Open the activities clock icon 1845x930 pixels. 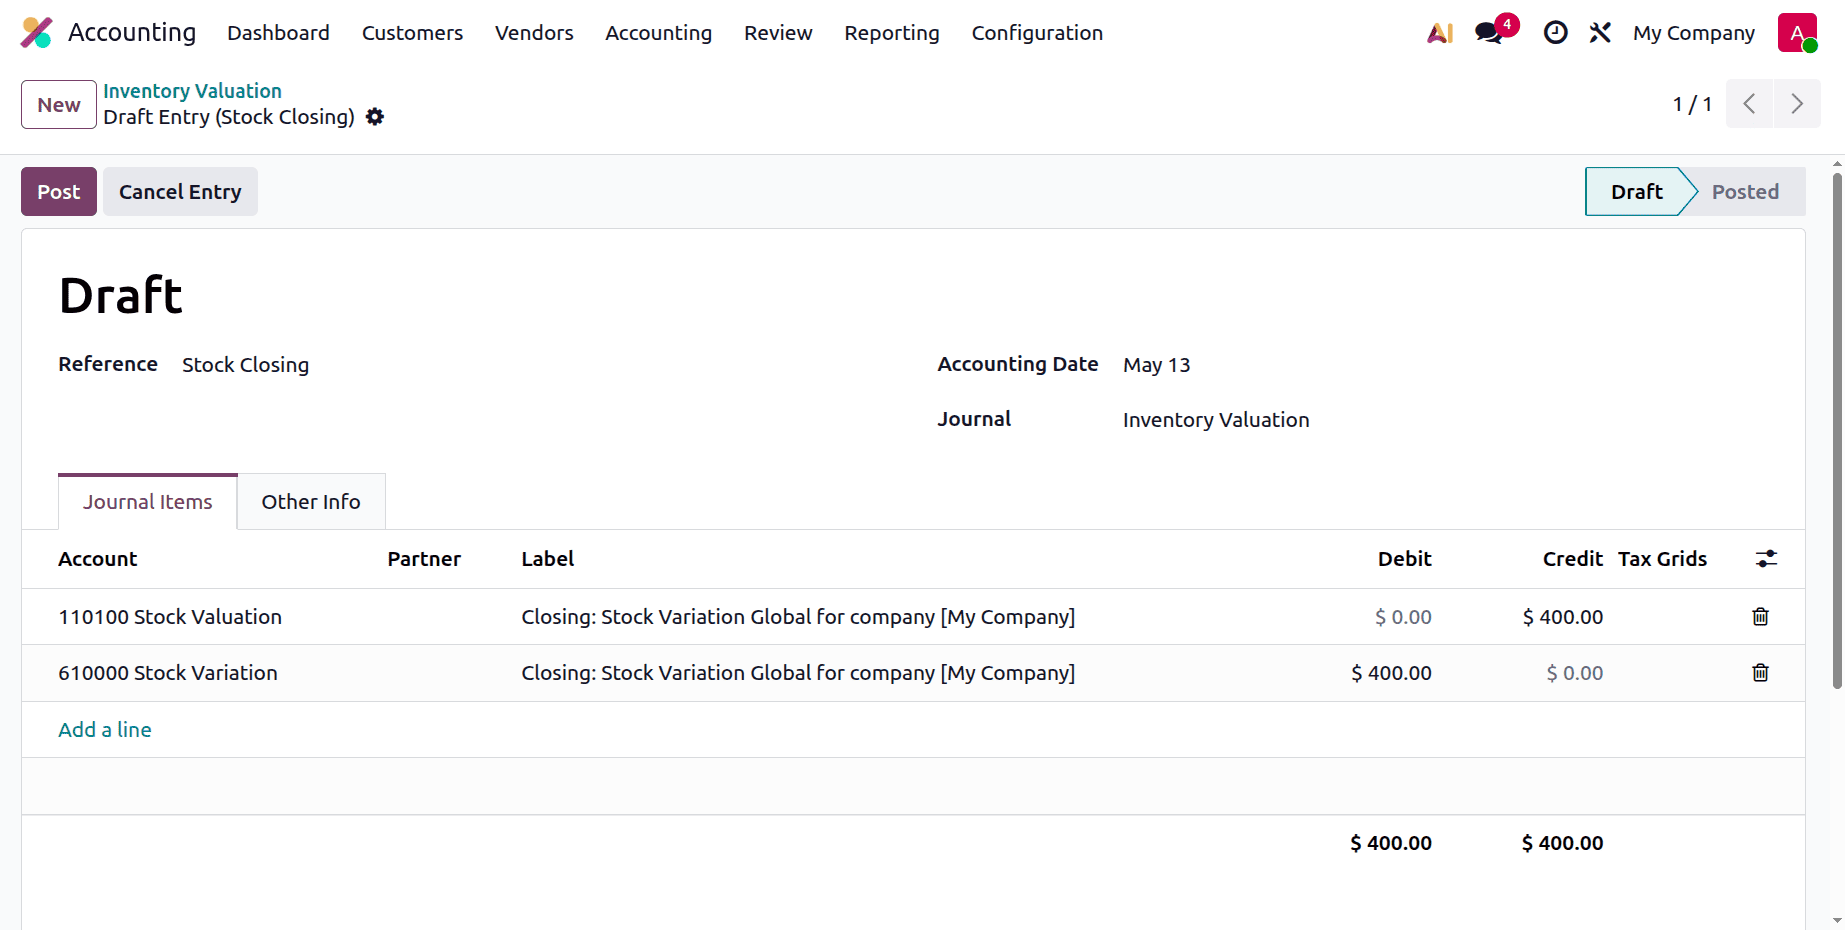1555,33
